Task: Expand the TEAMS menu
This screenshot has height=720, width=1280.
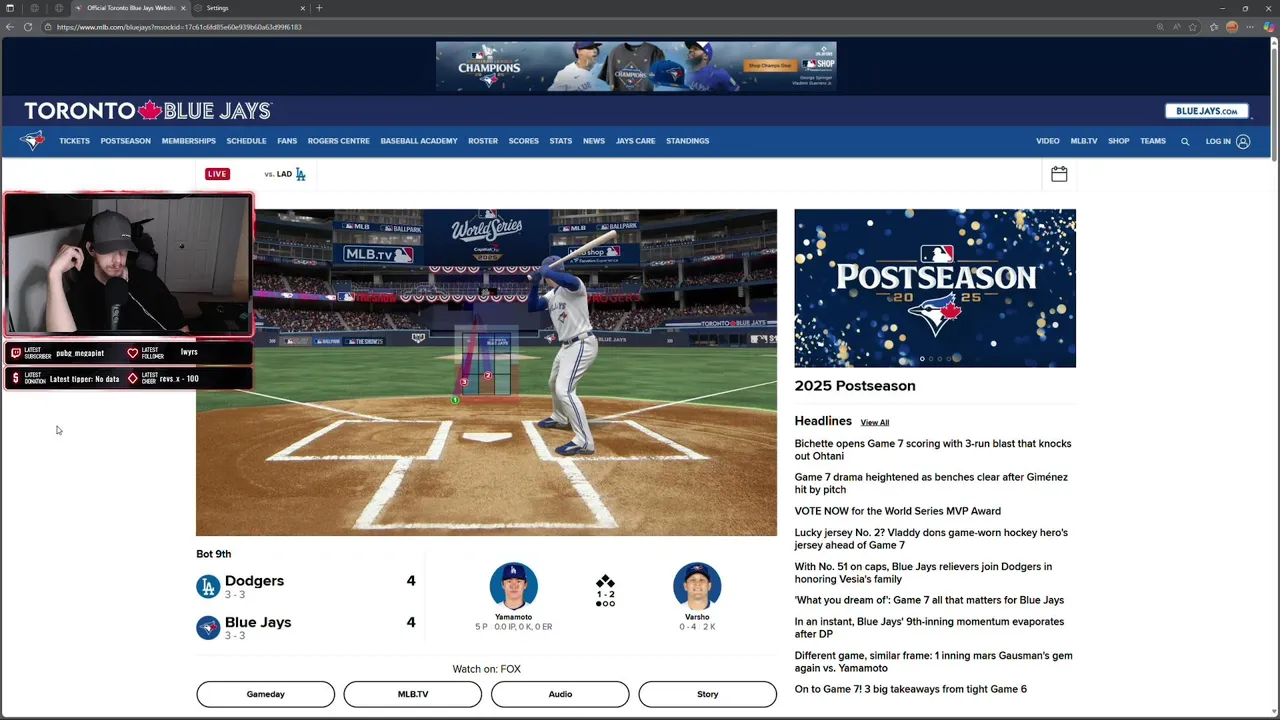Action: point(1153,141)
